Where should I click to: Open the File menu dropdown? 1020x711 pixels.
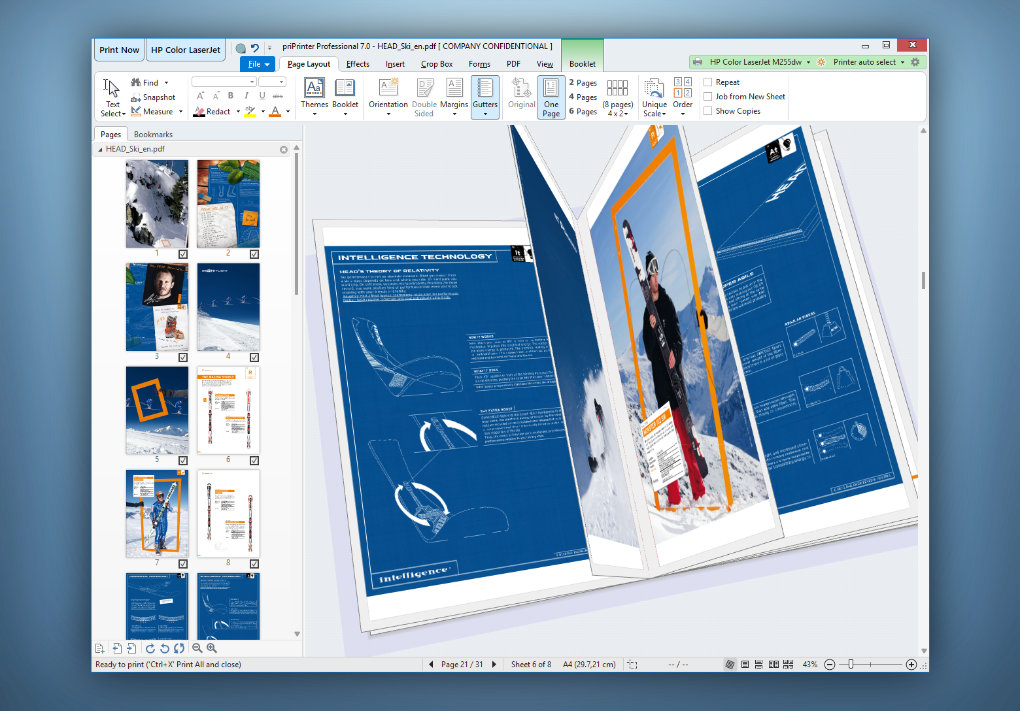[258, 64]
